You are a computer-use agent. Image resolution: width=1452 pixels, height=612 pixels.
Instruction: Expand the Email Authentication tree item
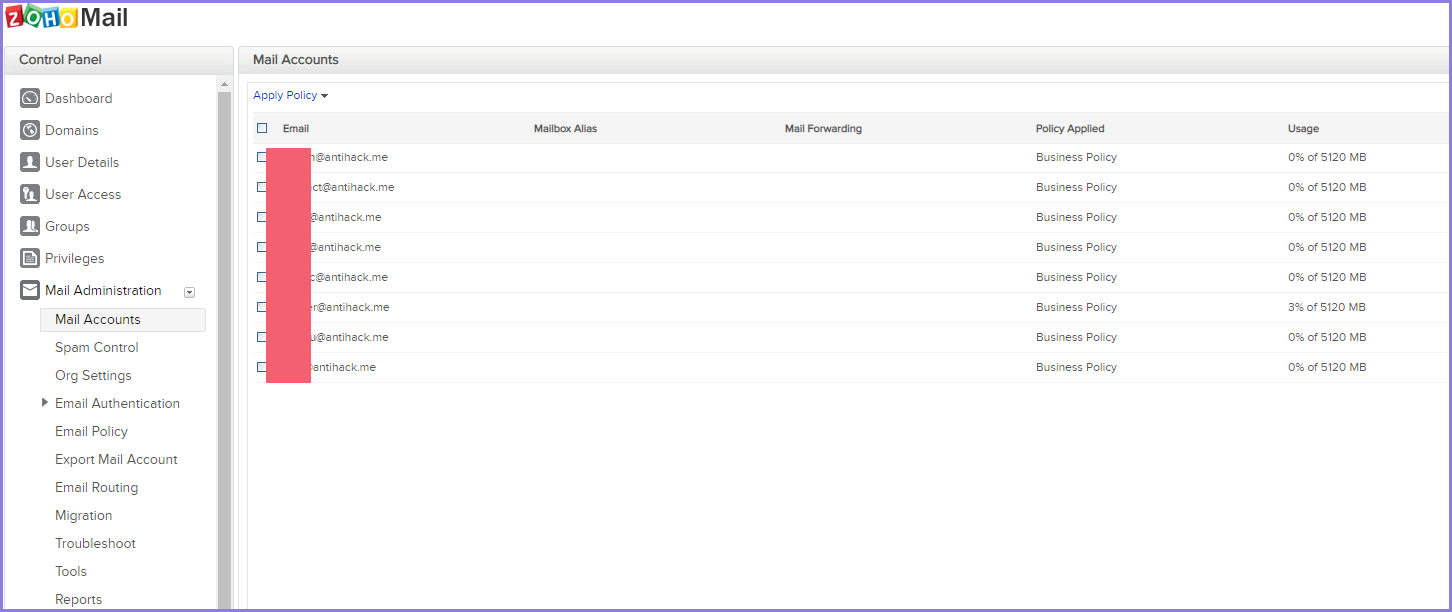pos(45,402)
